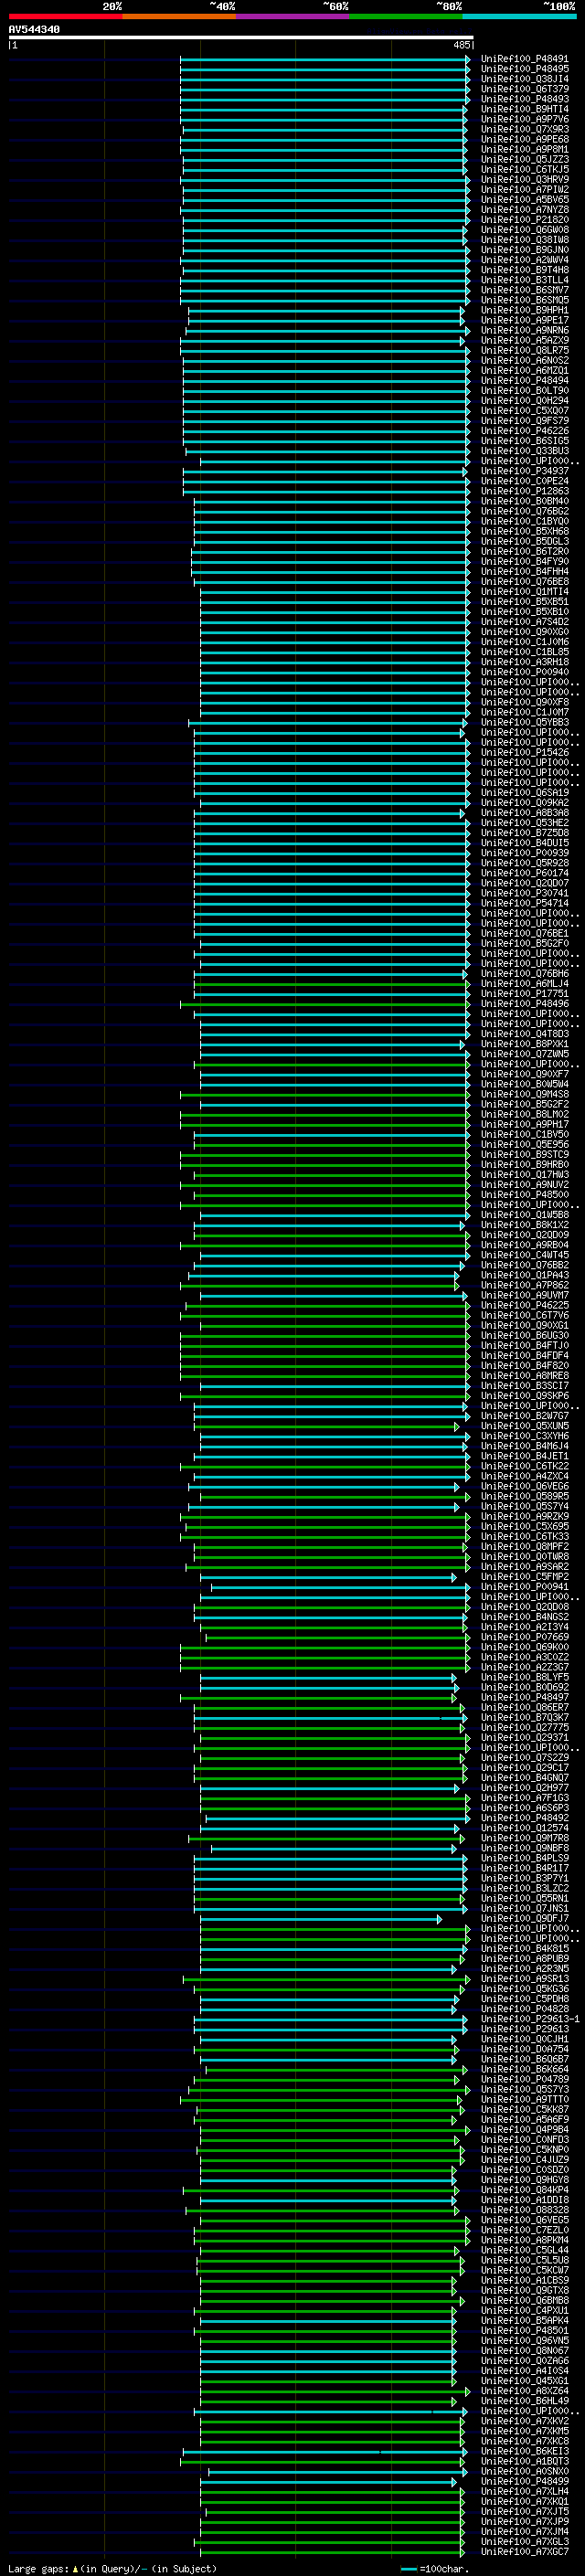Select the AV544340 query title
Viewport: 585px width, 2576px height.
click(34, 29)
